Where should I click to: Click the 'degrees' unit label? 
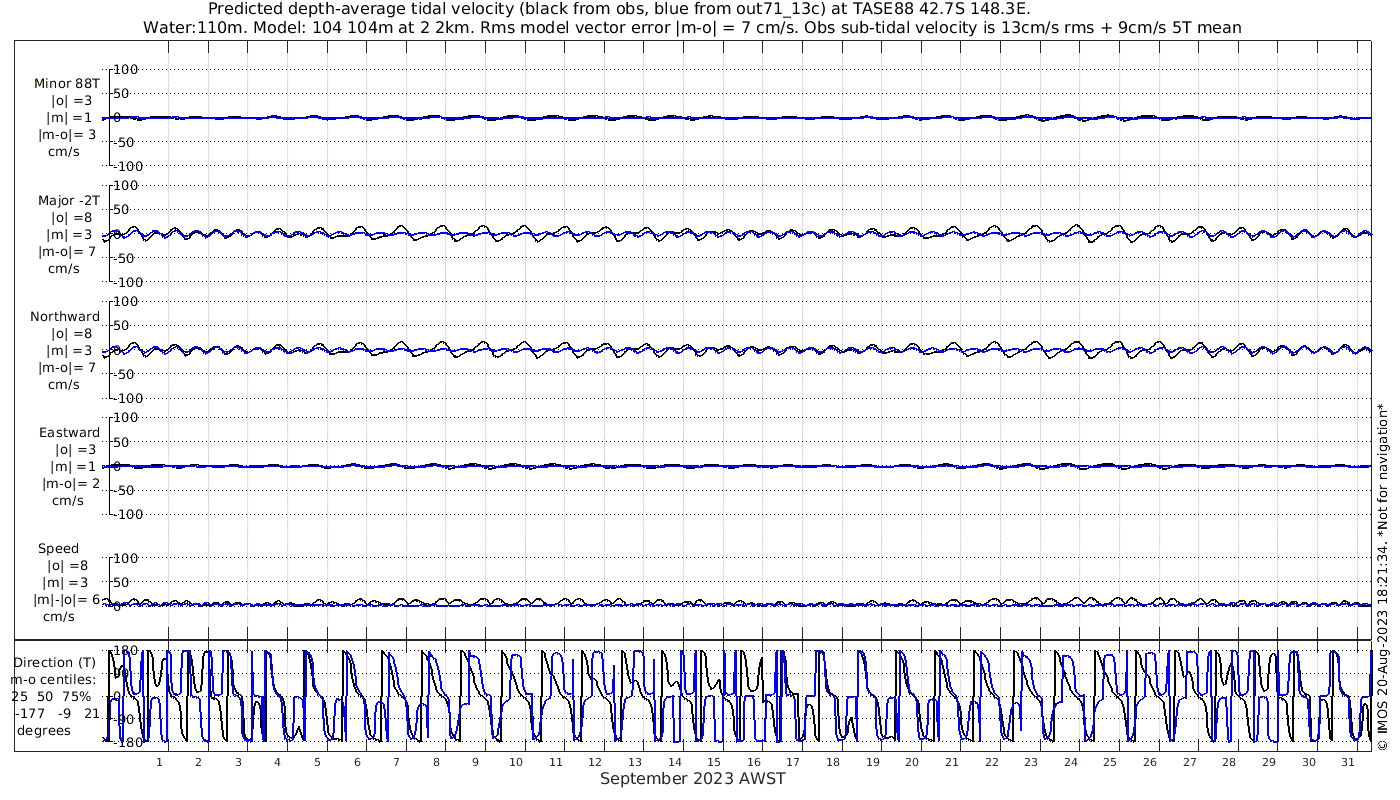[x=43, y=730]
